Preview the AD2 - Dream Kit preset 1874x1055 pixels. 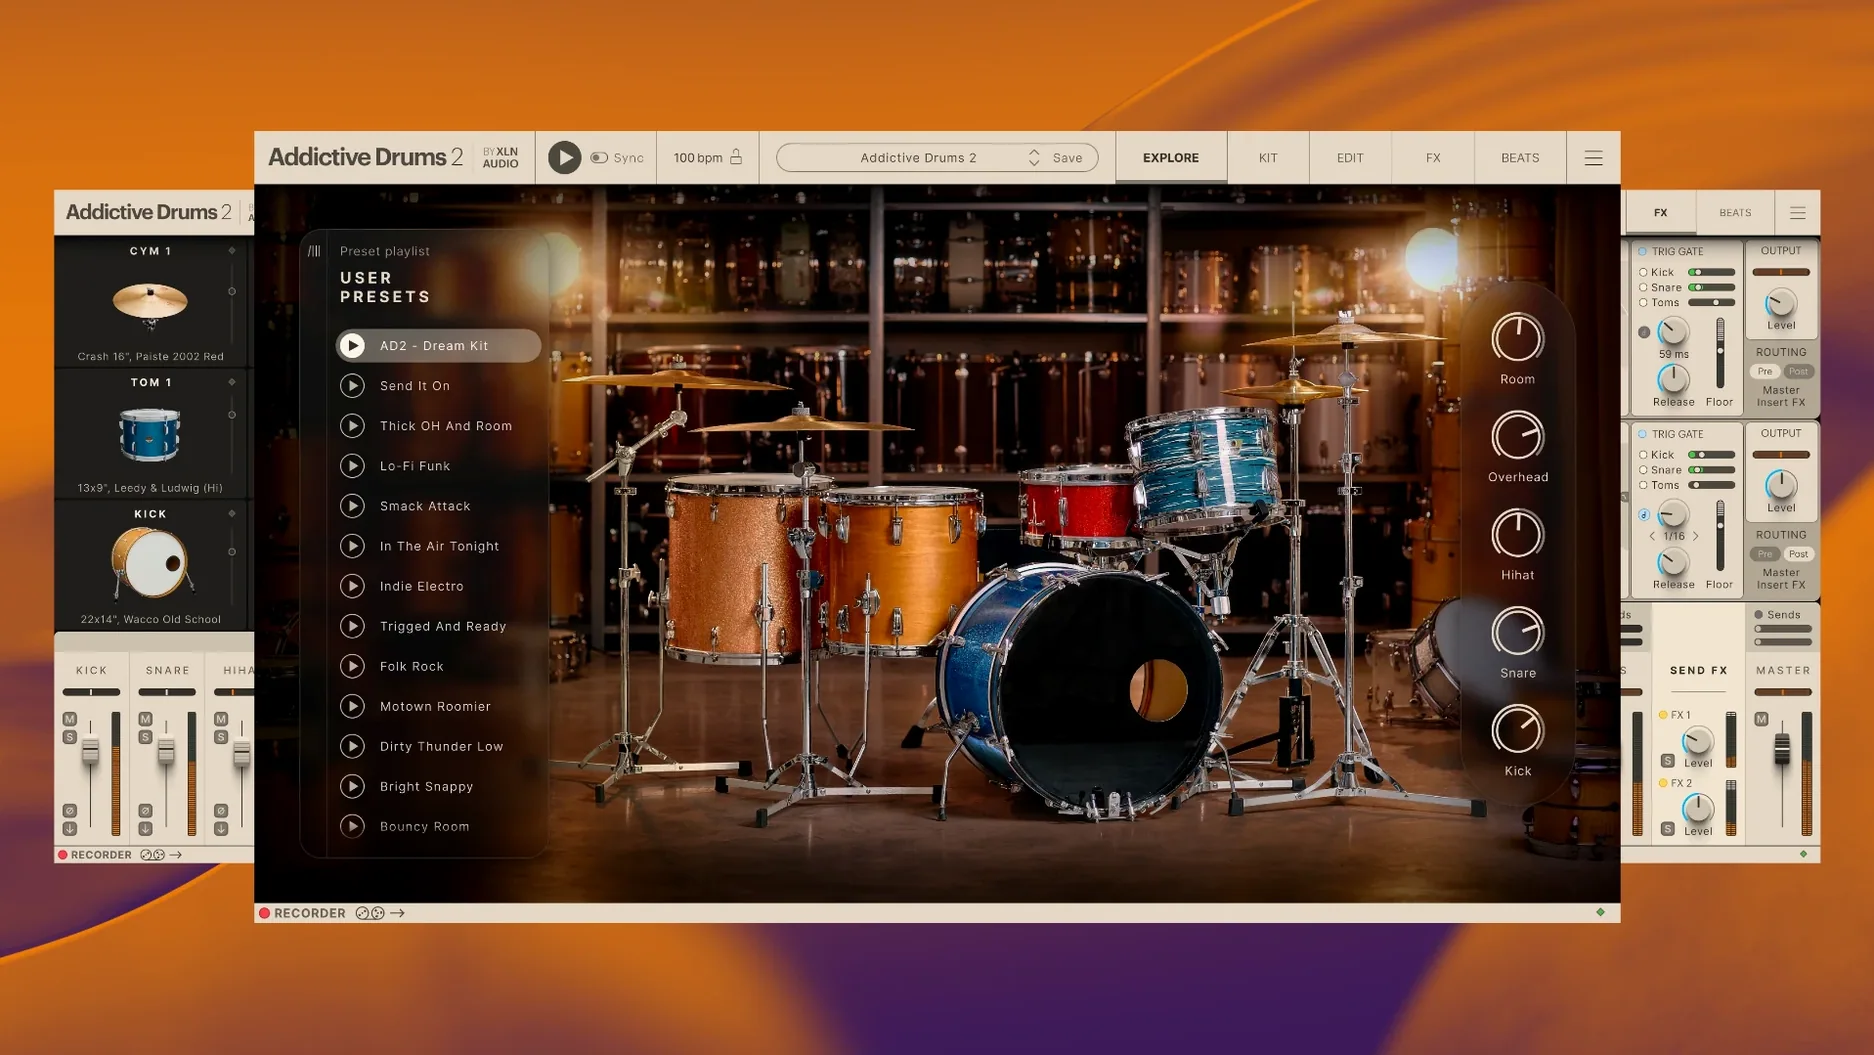[352, 346]
